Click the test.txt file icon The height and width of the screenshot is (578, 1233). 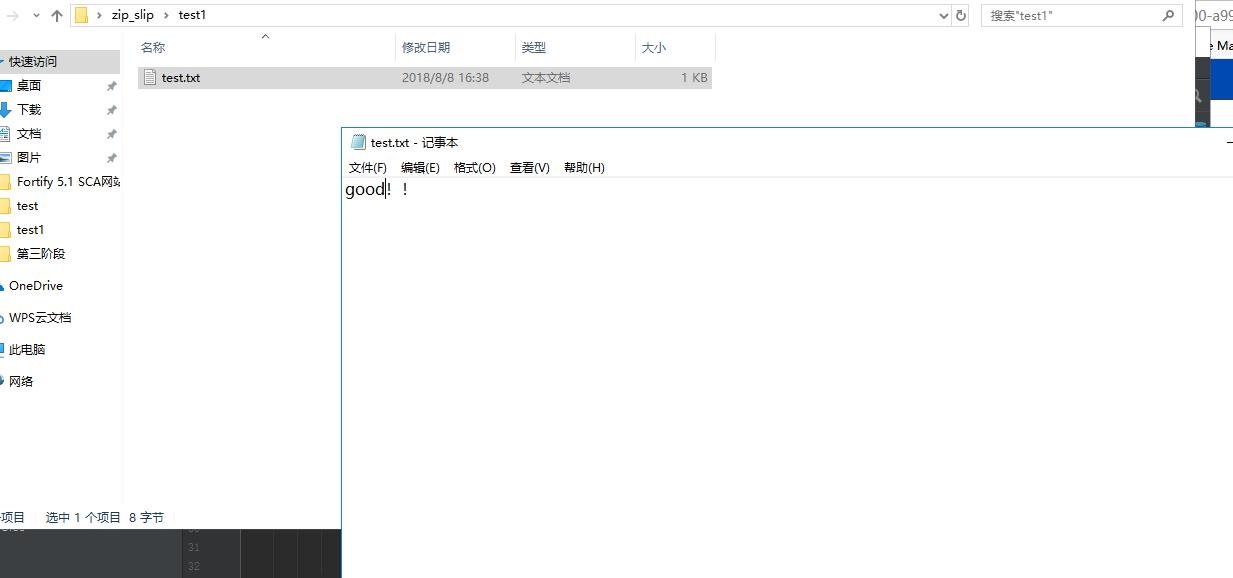(x=150, y=77)
